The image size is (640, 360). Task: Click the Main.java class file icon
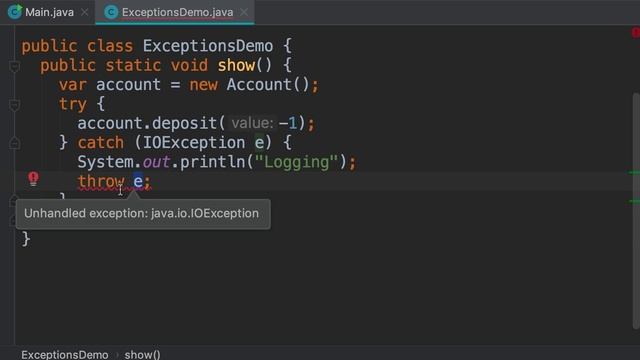pyautogui.click(x=15, y=12)
